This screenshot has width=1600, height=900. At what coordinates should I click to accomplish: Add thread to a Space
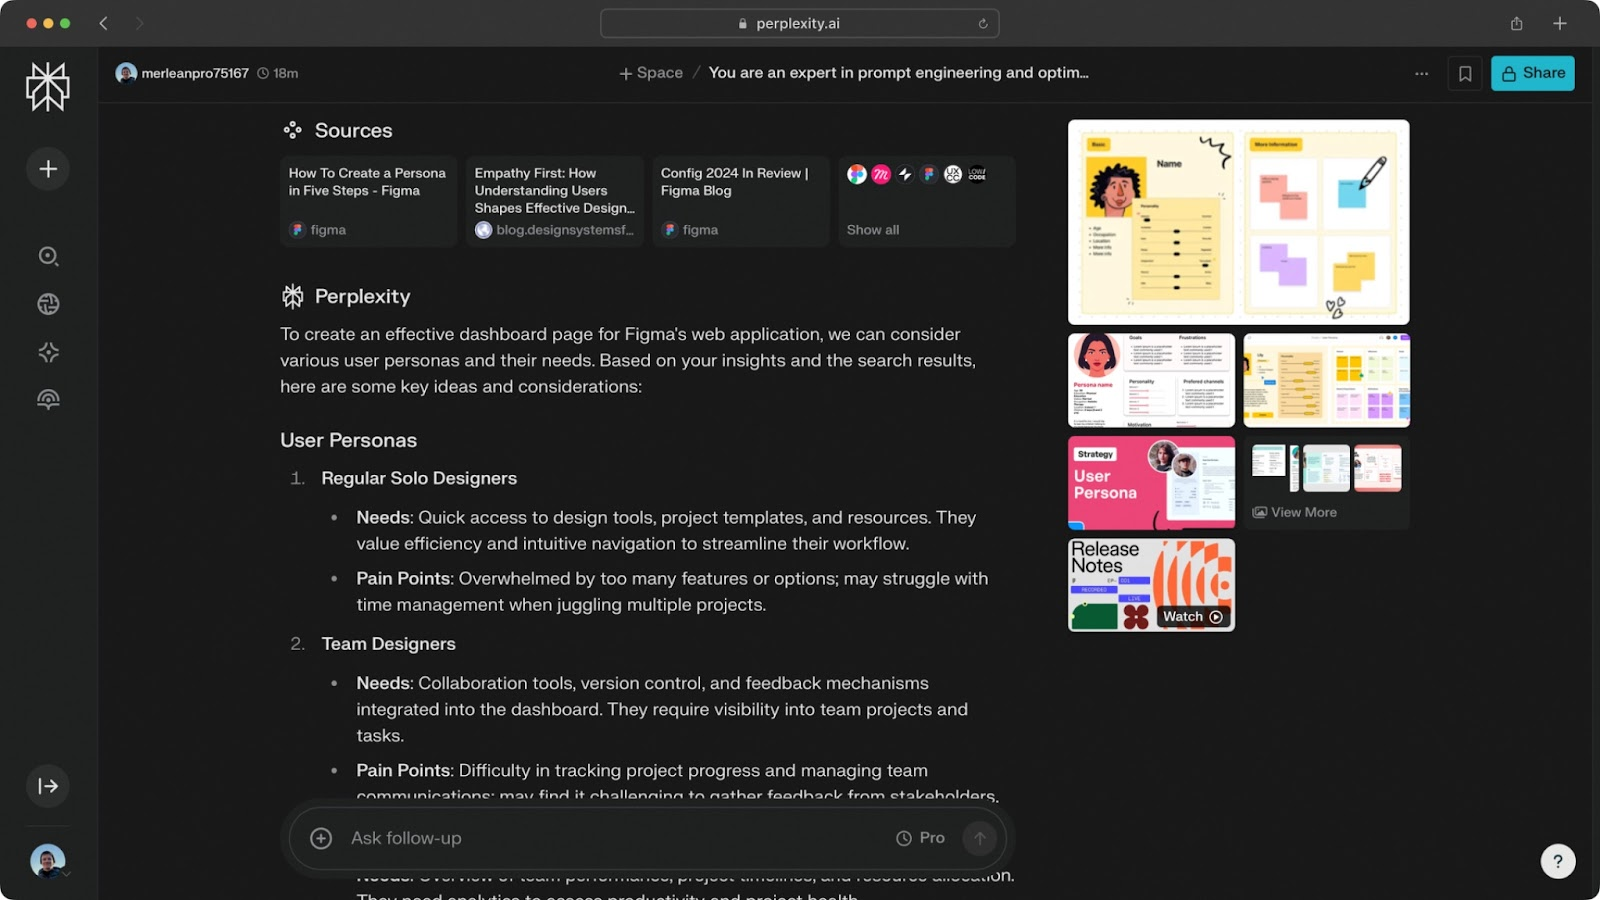click(x=651, y=73)
